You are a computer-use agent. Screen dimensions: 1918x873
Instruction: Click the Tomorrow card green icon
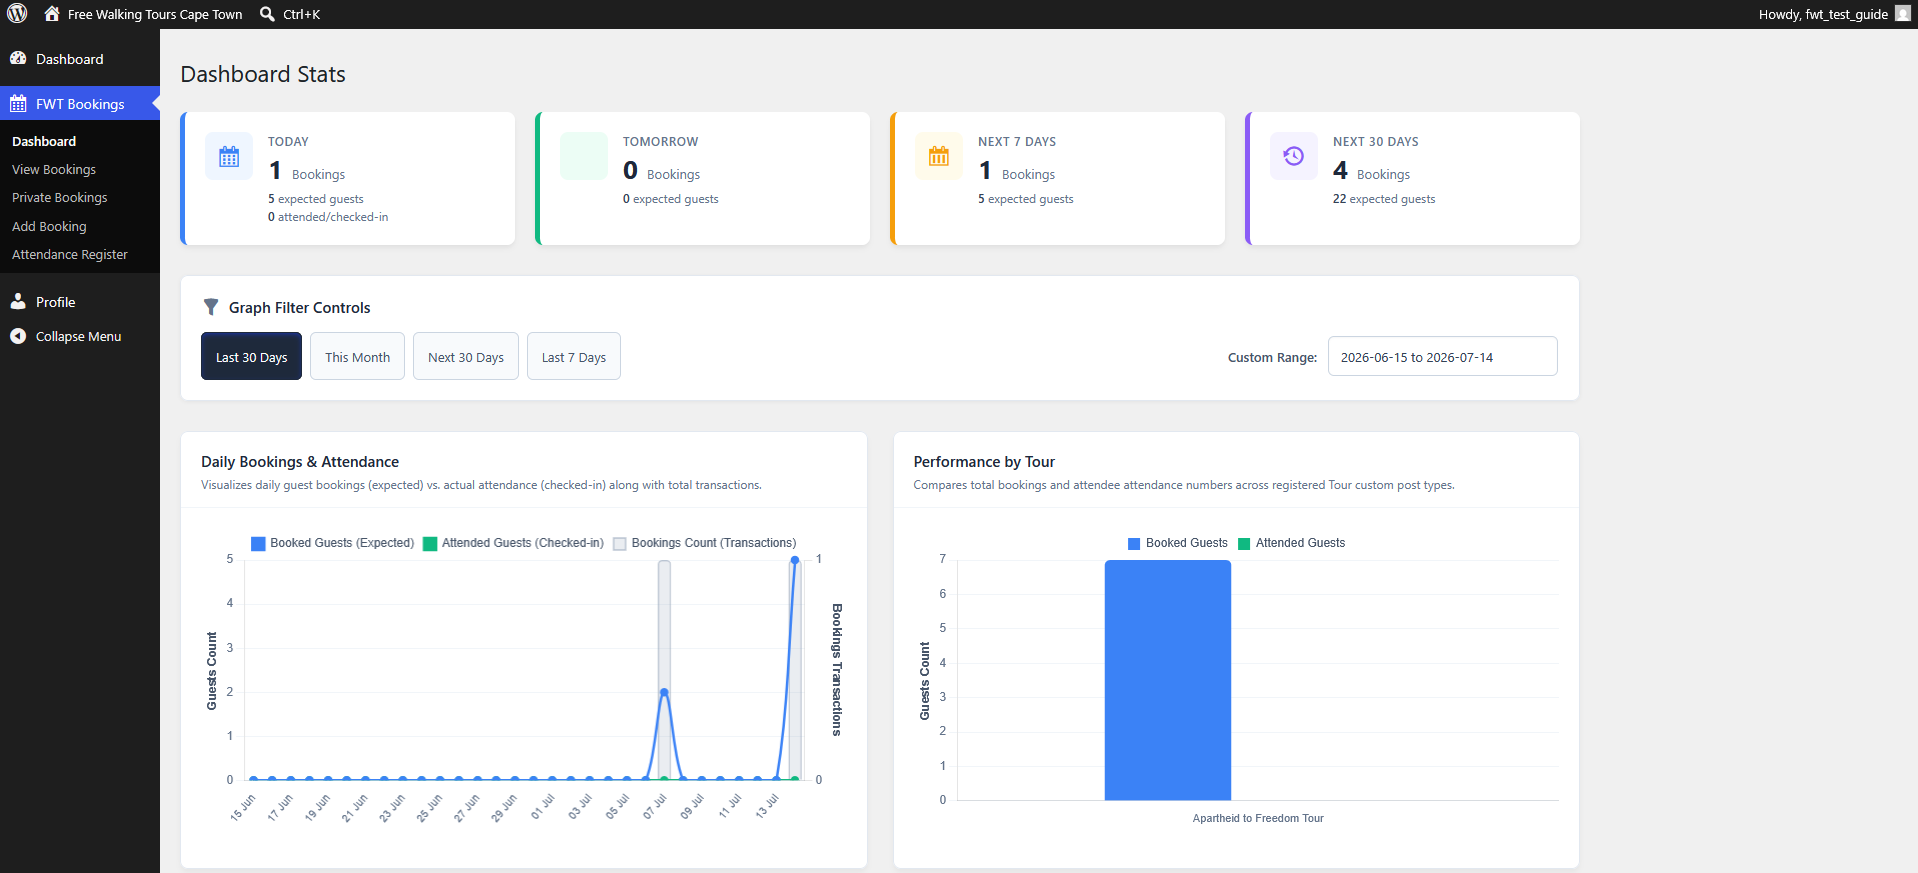tap(584, 156)
